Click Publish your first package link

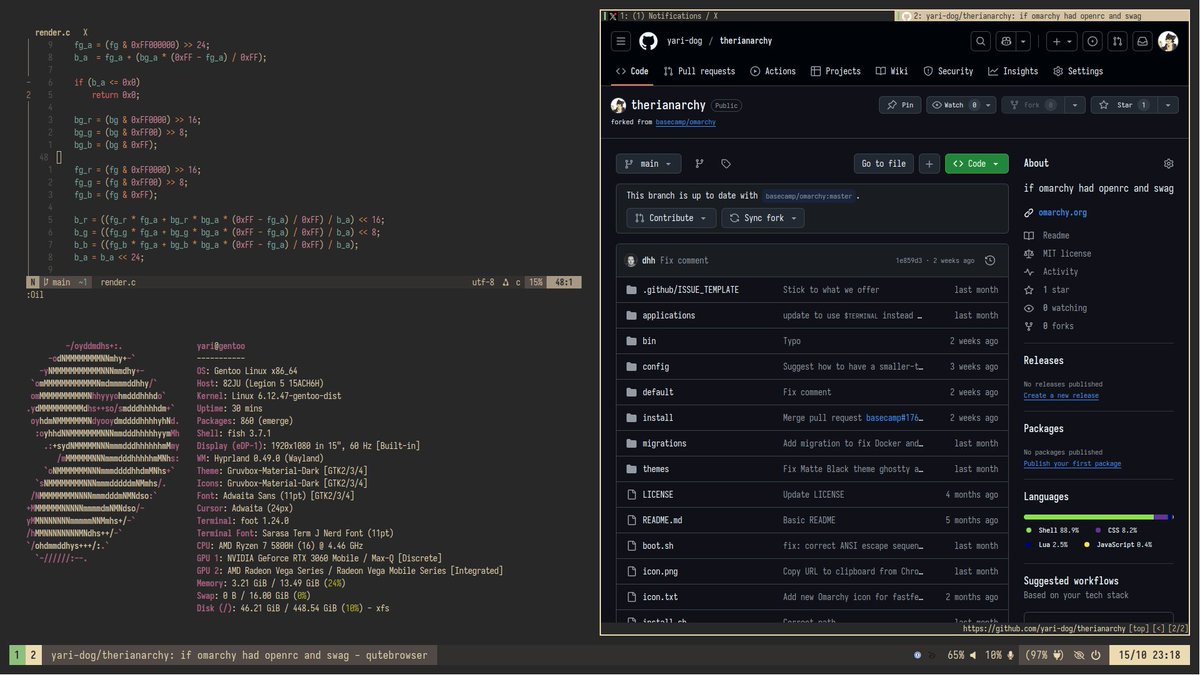coord(1072,464)
